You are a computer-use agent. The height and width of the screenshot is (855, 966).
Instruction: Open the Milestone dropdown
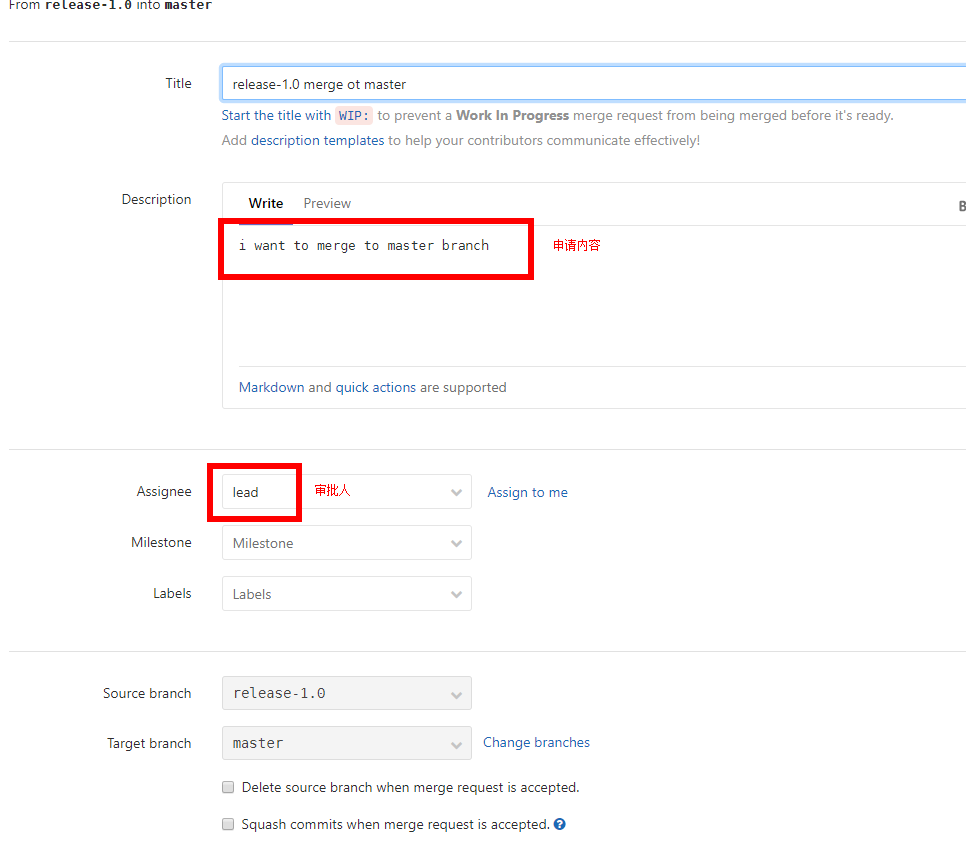tap(347, 543)
